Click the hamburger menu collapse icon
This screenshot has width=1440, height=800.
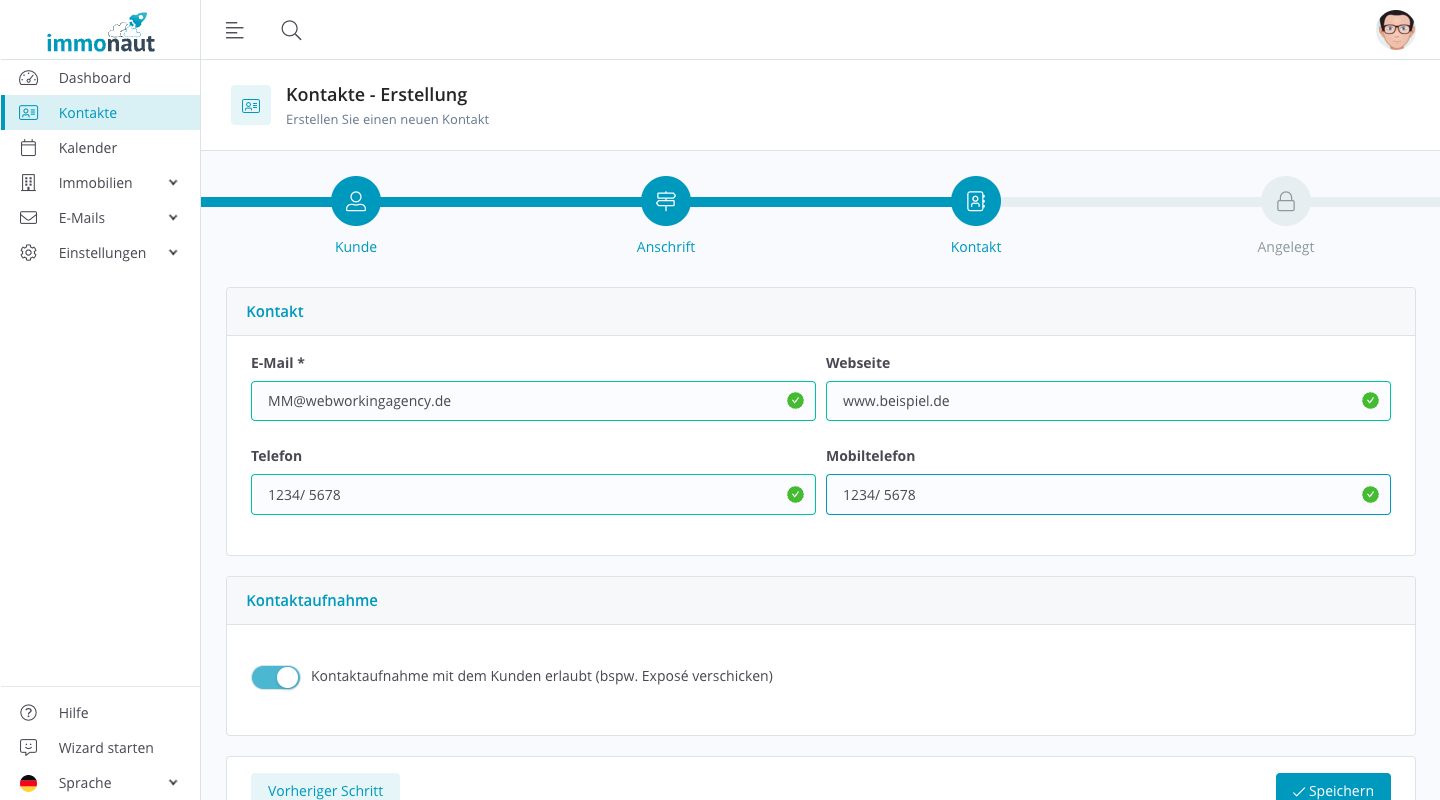click(x=235, y=30)
